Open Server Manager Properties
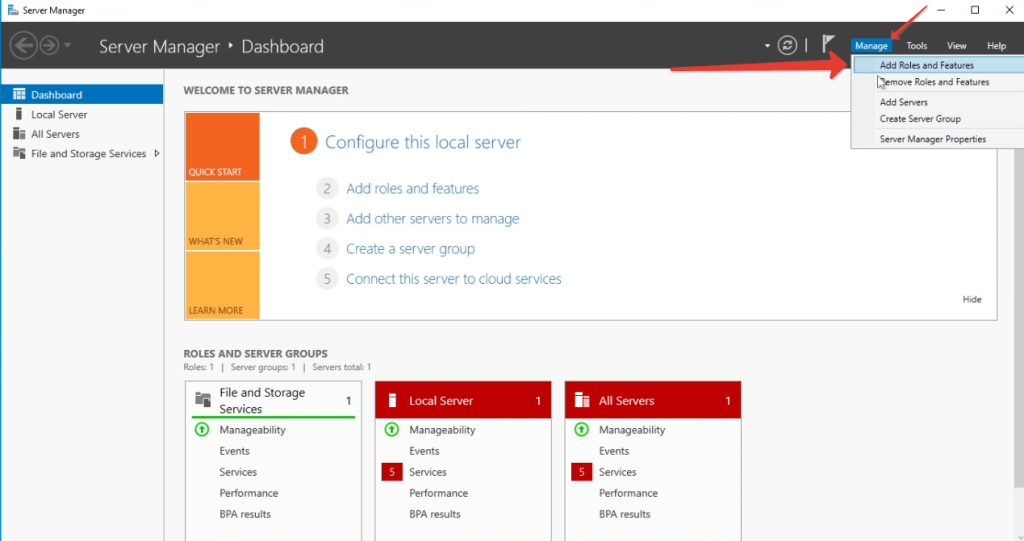Viewport: 1024px width, 541px height. click(938, 139)
